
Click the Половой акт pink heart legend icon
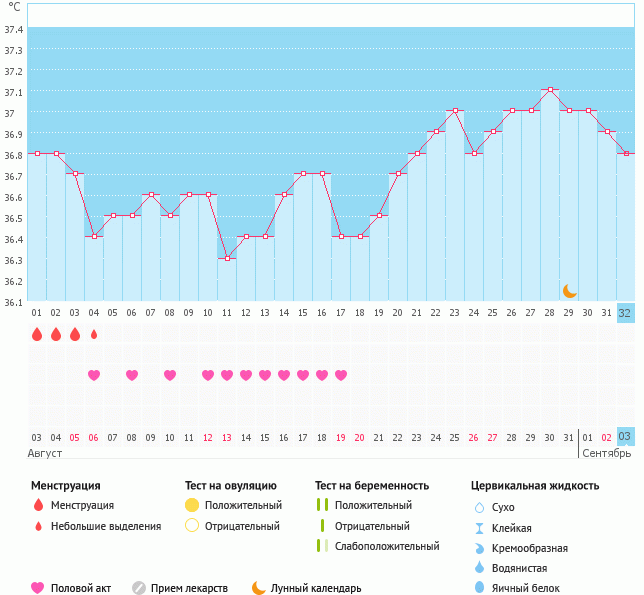38,588
